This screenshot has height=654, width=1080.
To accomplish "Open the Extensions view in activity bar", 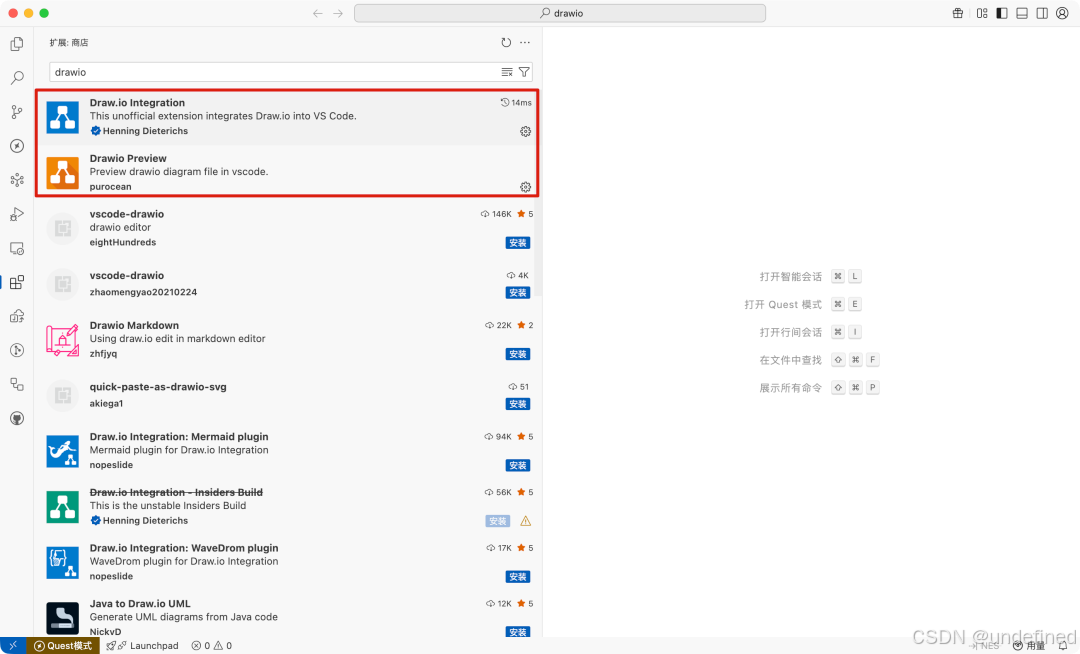I will (x=17, y=282).
